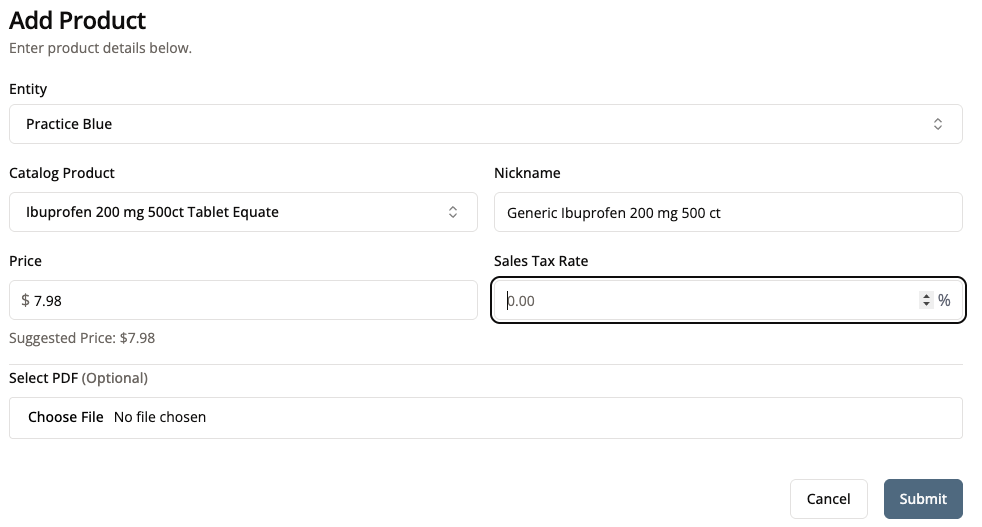Click the Select PDF (Optional) label
The width and height of the screenshot is (982, 527).
78,378
